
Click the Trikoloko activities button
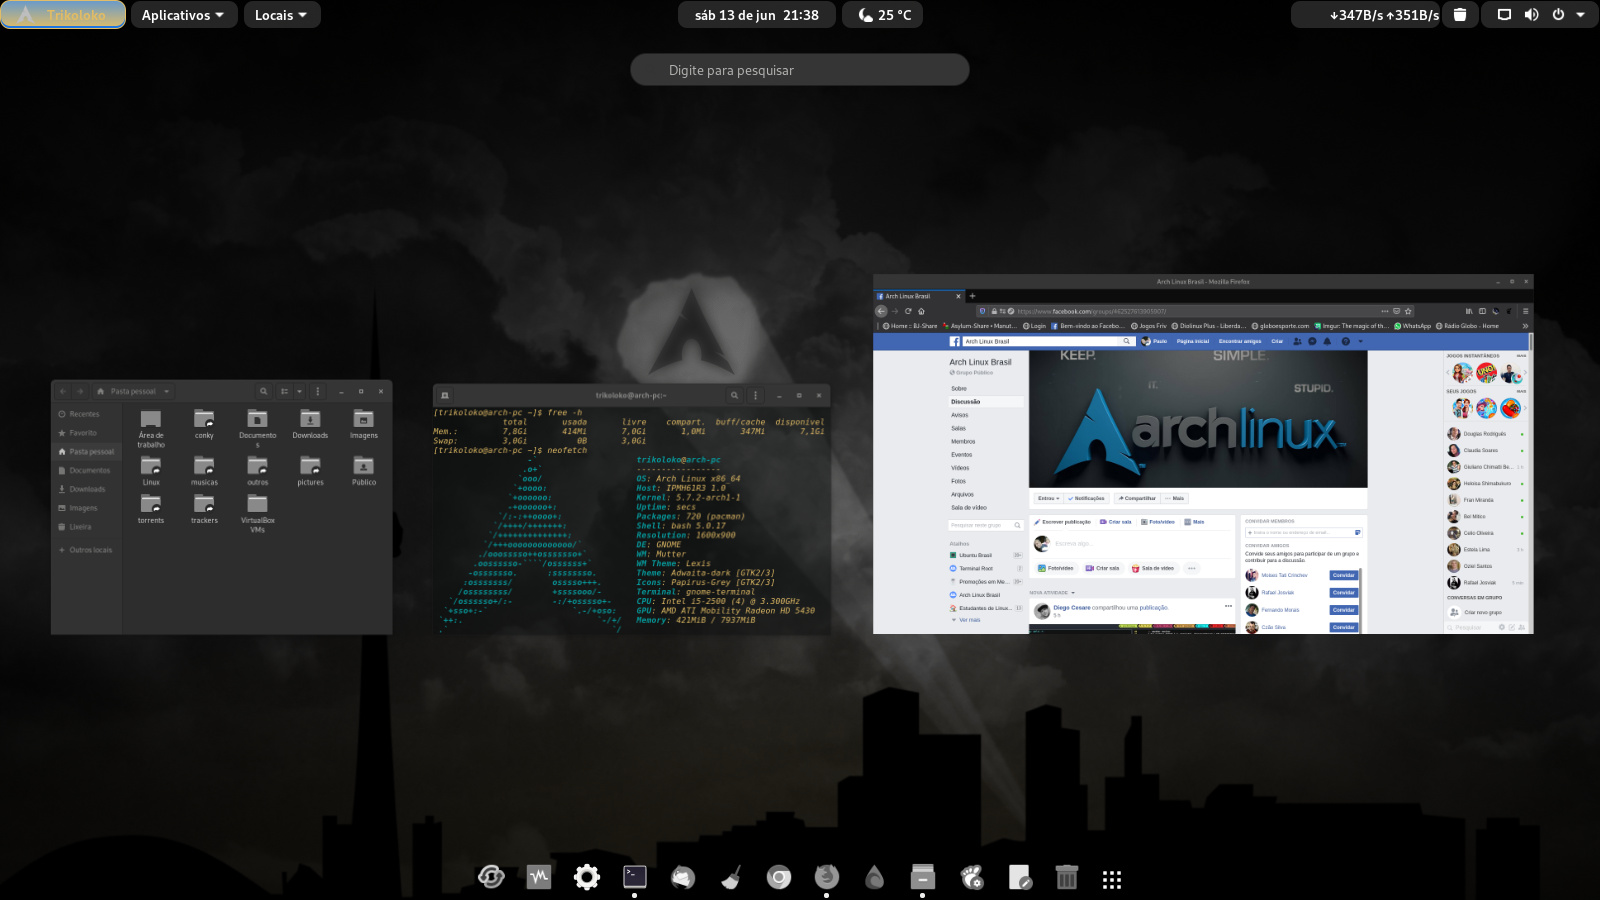tap(63, 15)
